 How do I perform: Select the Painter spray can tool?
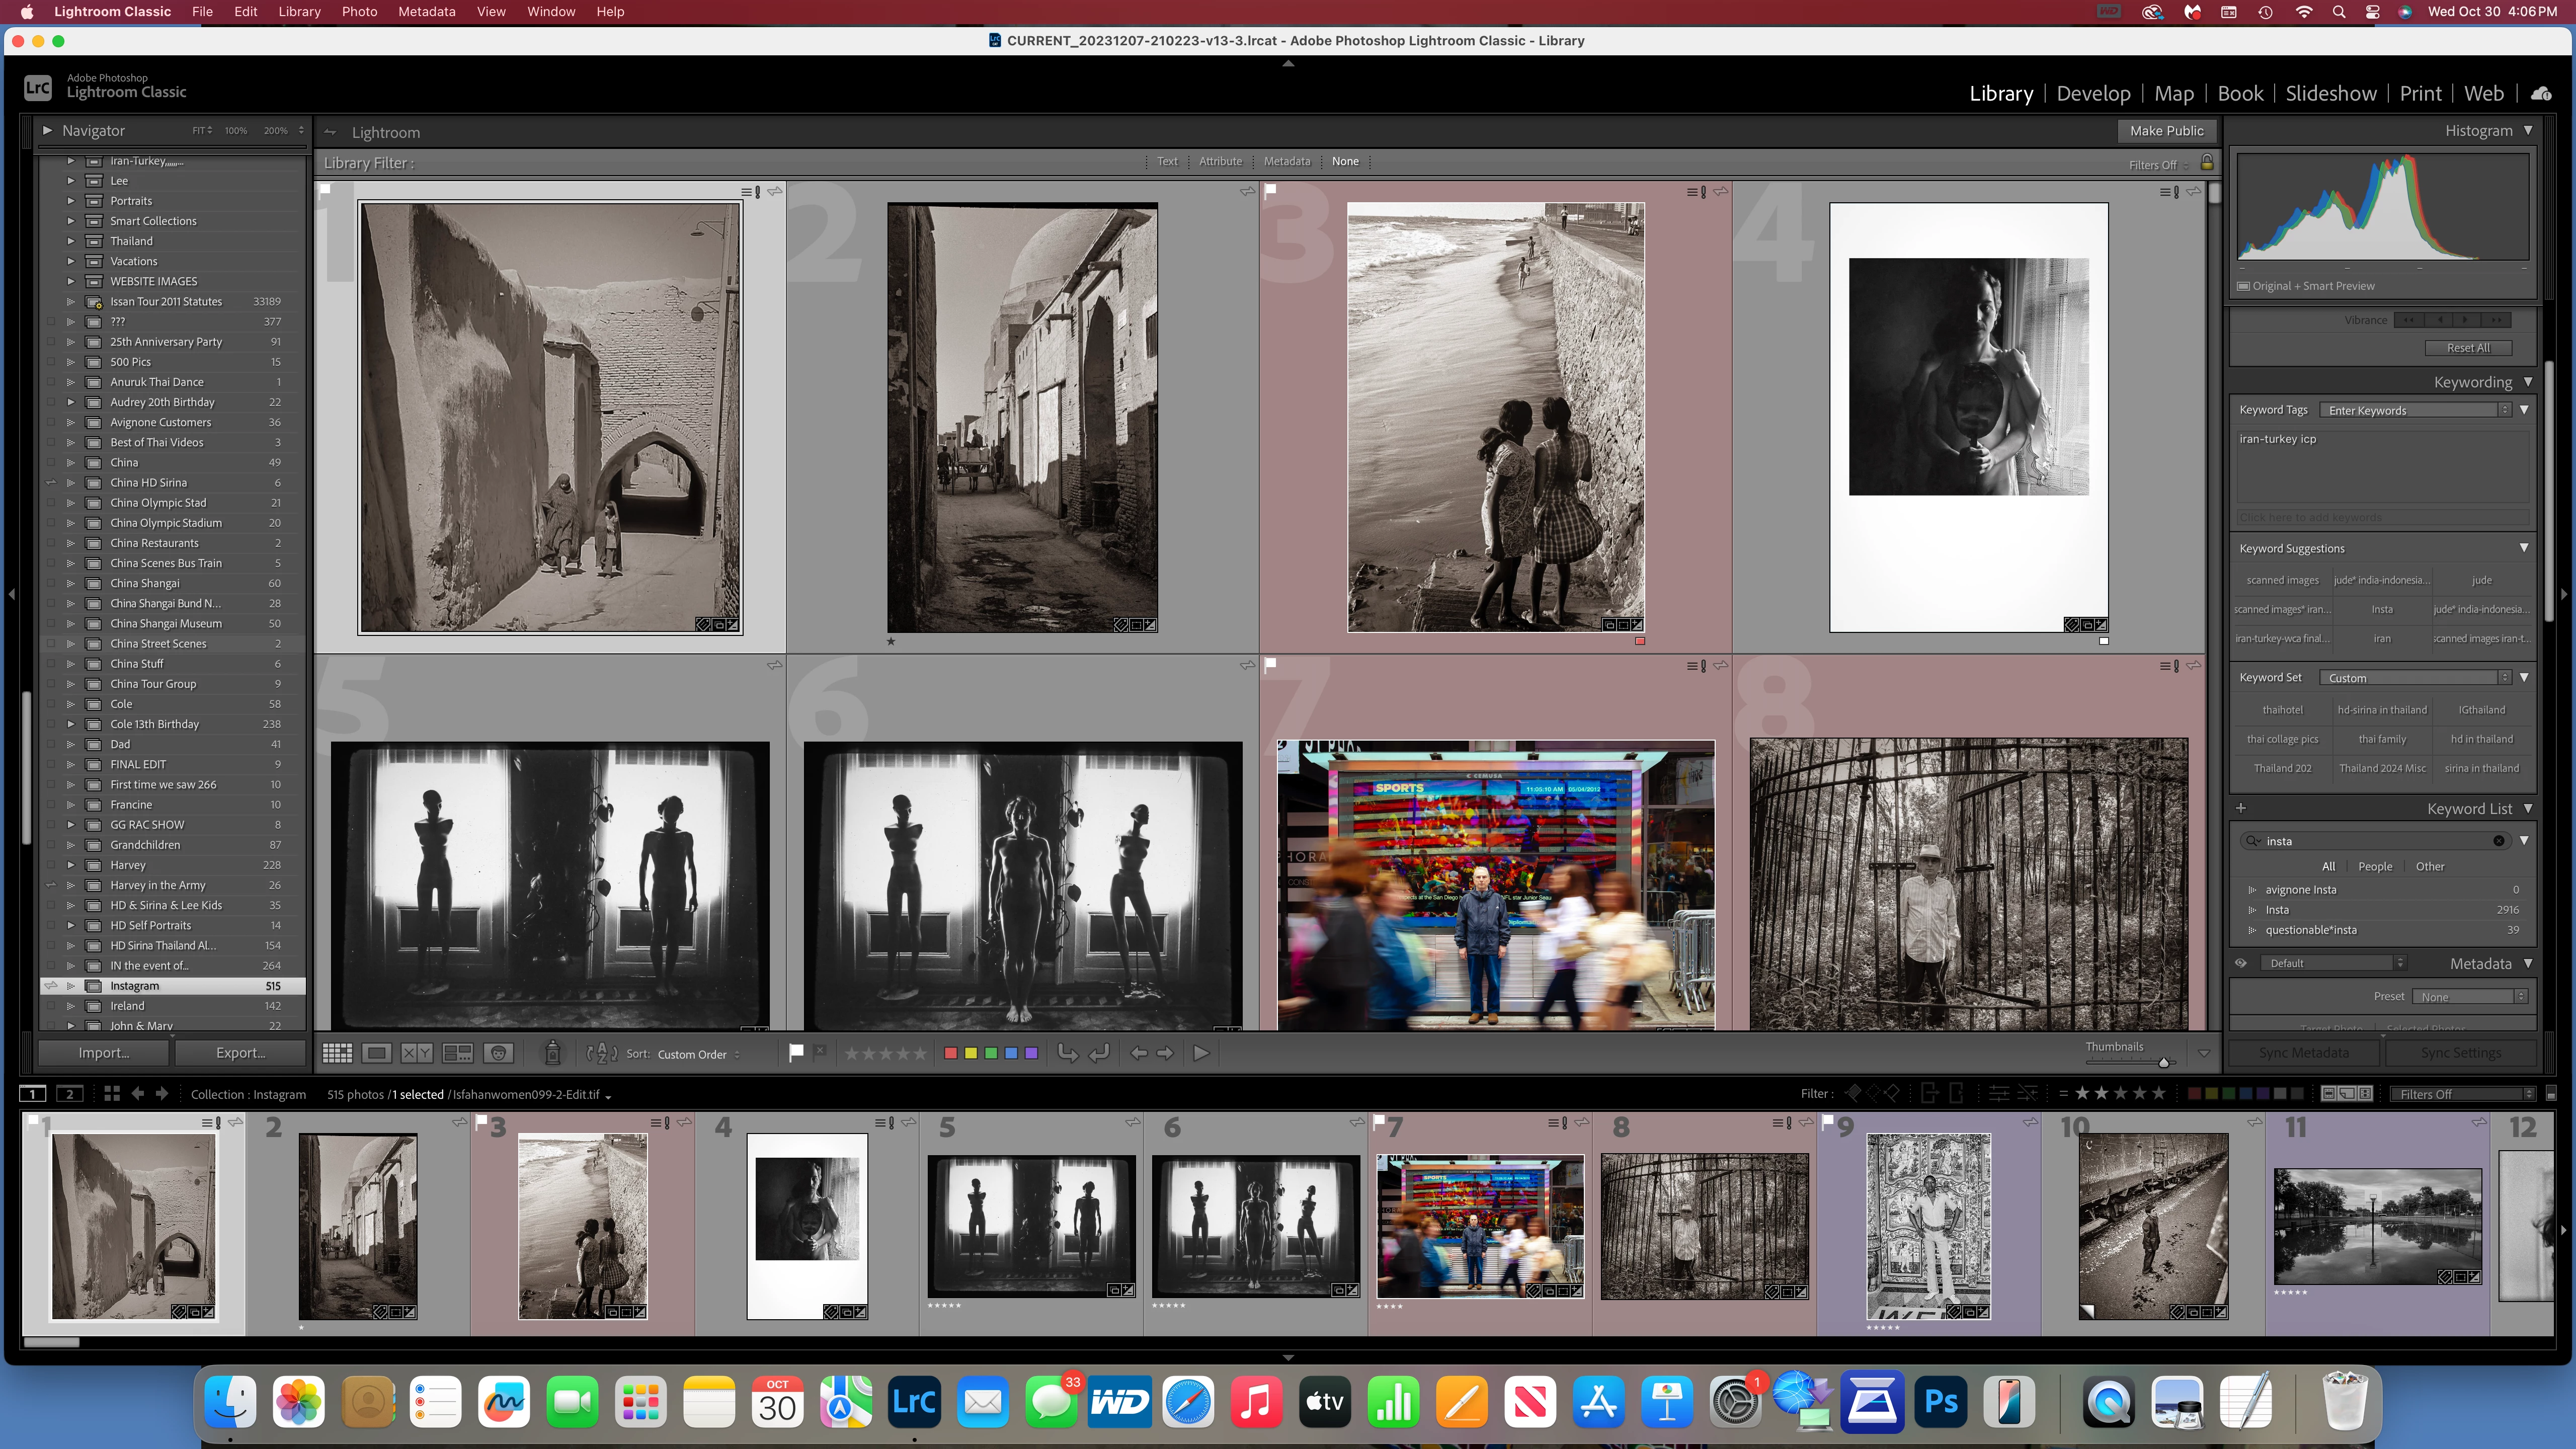point(552,1053)
